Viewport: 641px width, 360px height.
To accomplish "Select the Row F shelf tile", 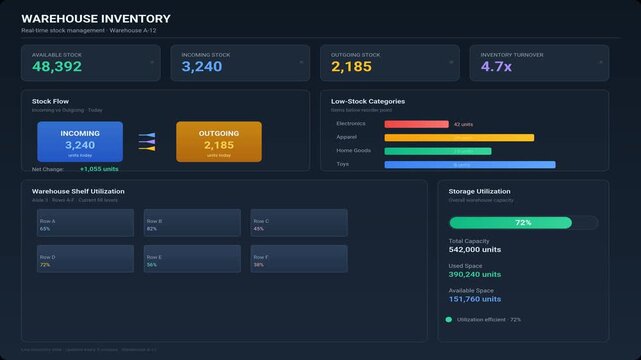I will click(x=299, y=259).
